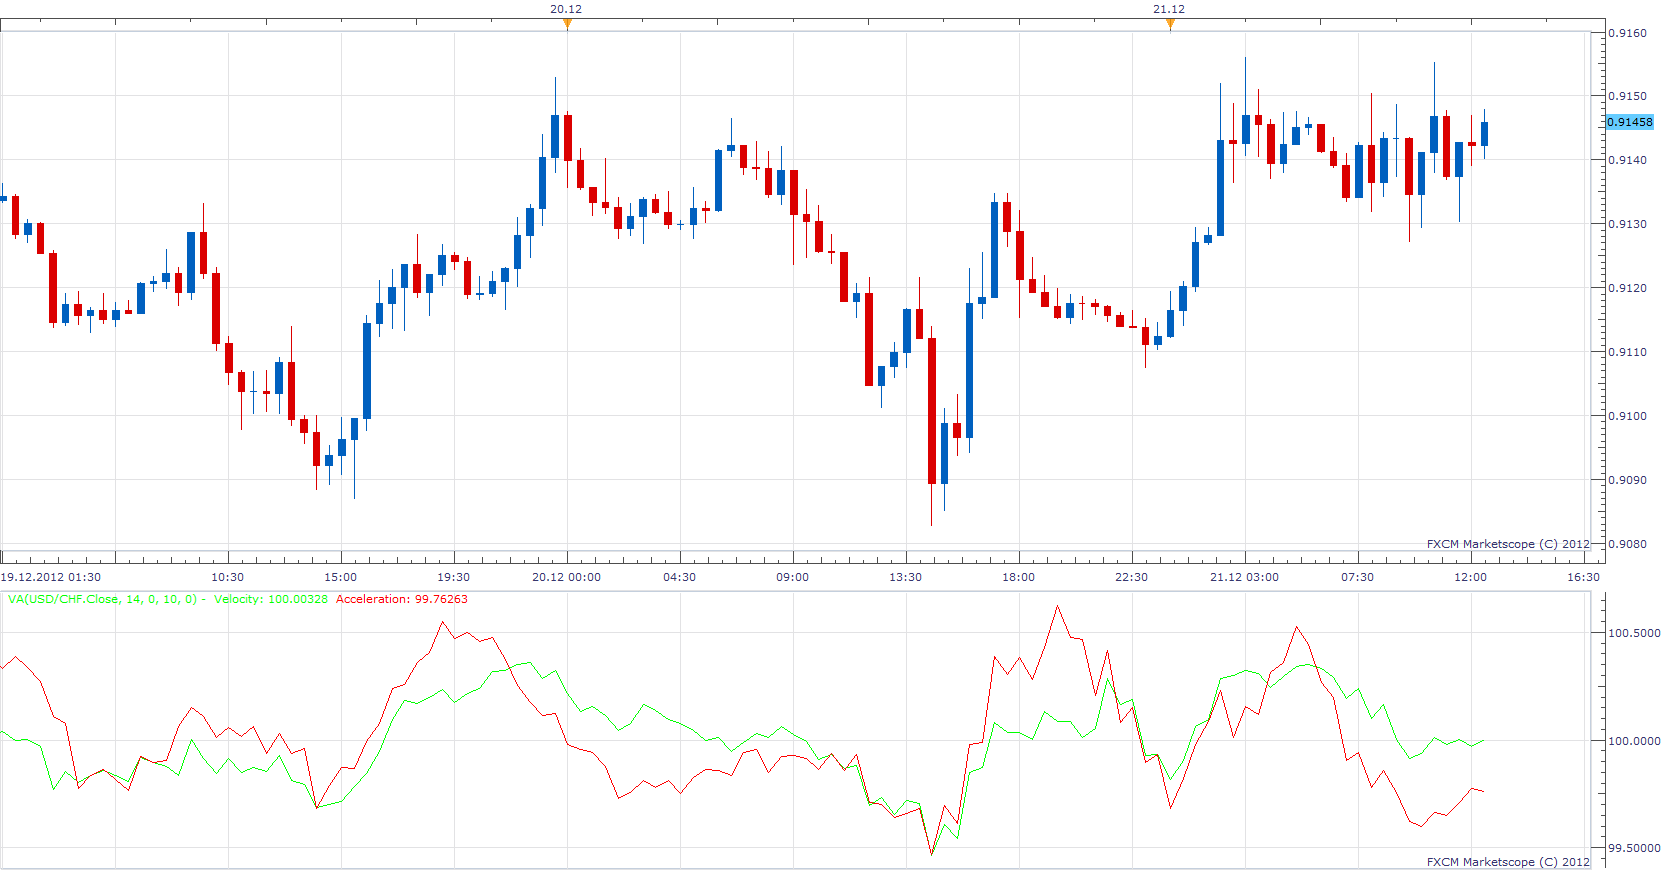Image resolution: width=1663 pixels, height=870 pixels.
Task: Click the 0.9090 price axis label
Action: [x=1627, y=480]
